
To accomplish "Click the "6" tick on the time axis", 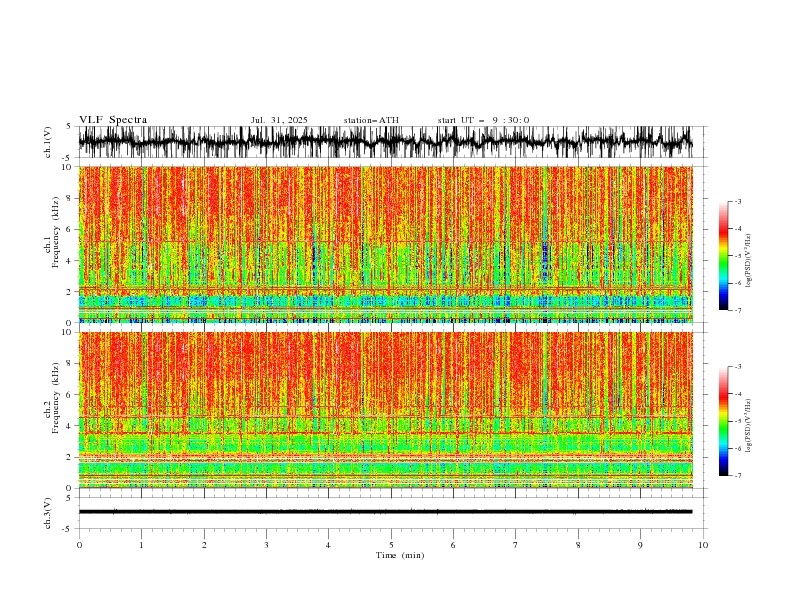I will coord(453,545).
